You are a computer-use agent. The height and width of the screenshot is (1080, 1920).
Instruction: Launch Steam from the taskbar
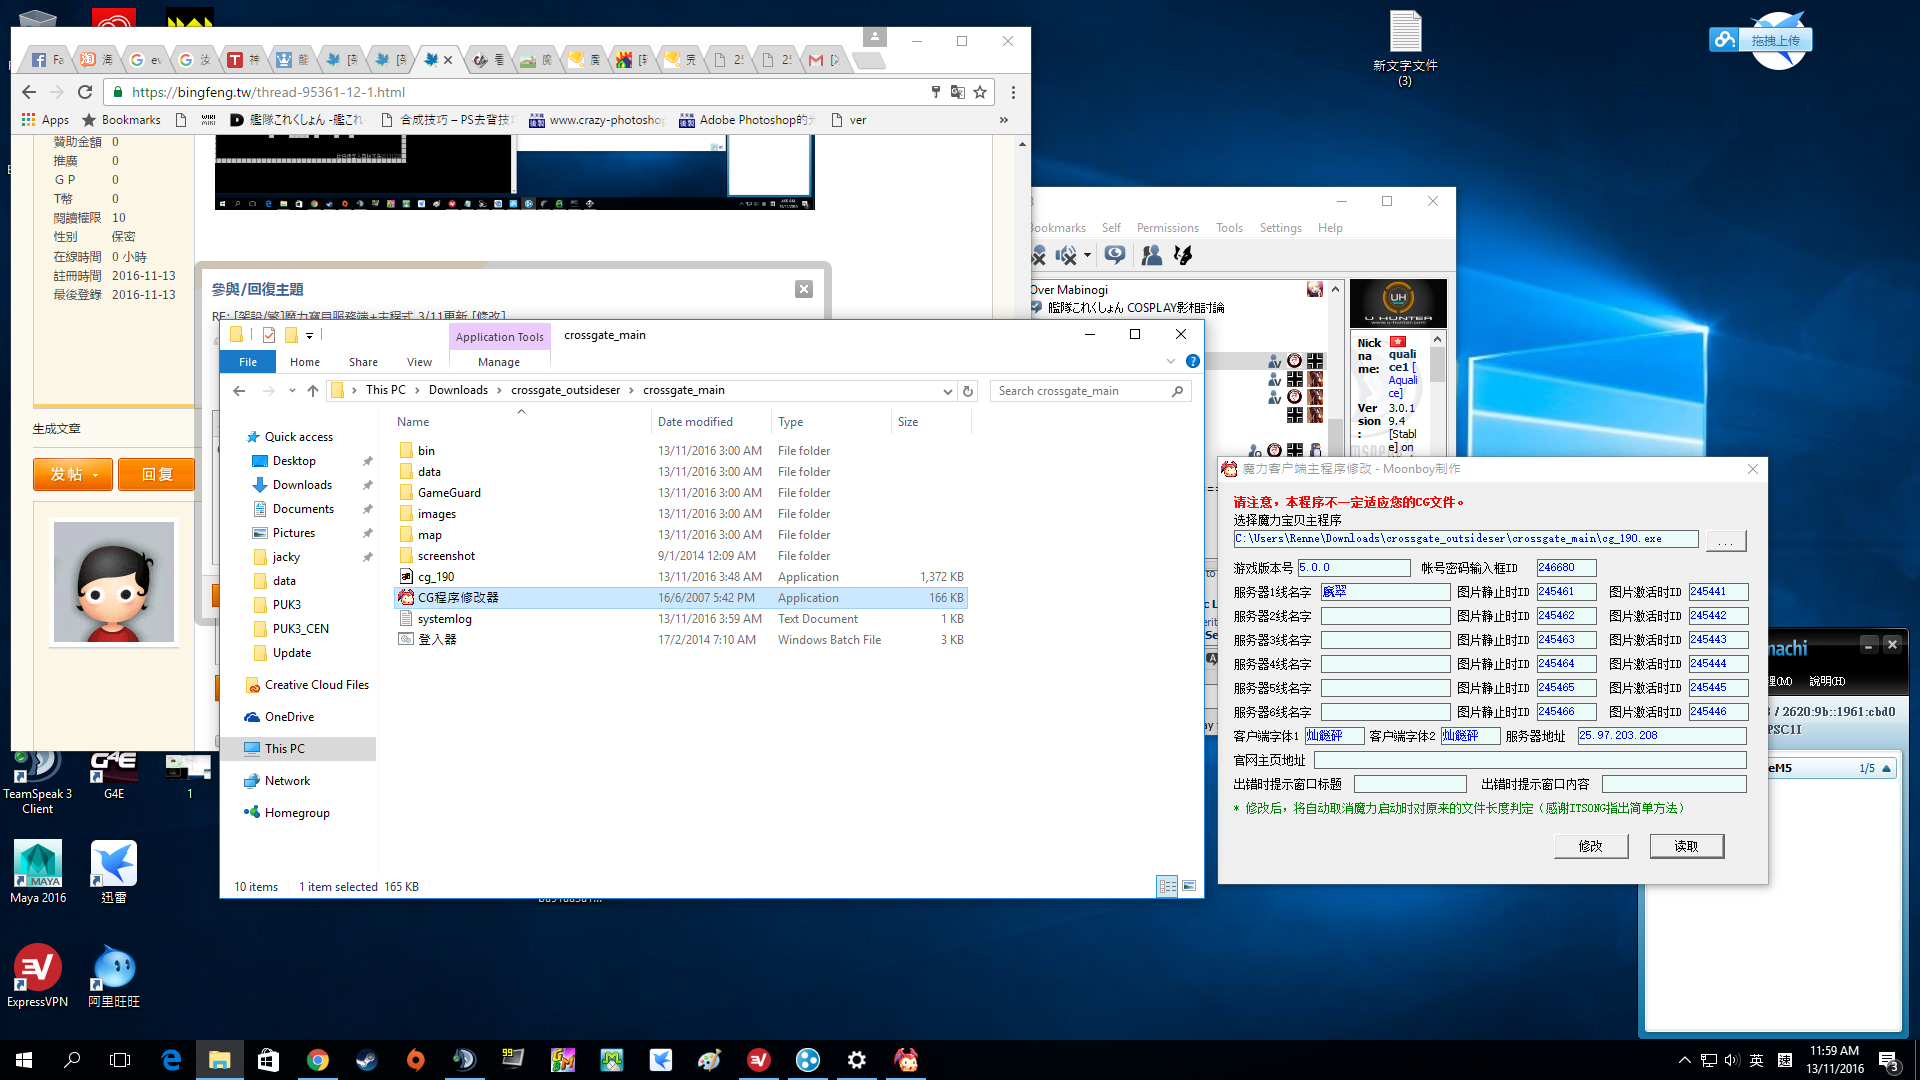click(366, 1060)
